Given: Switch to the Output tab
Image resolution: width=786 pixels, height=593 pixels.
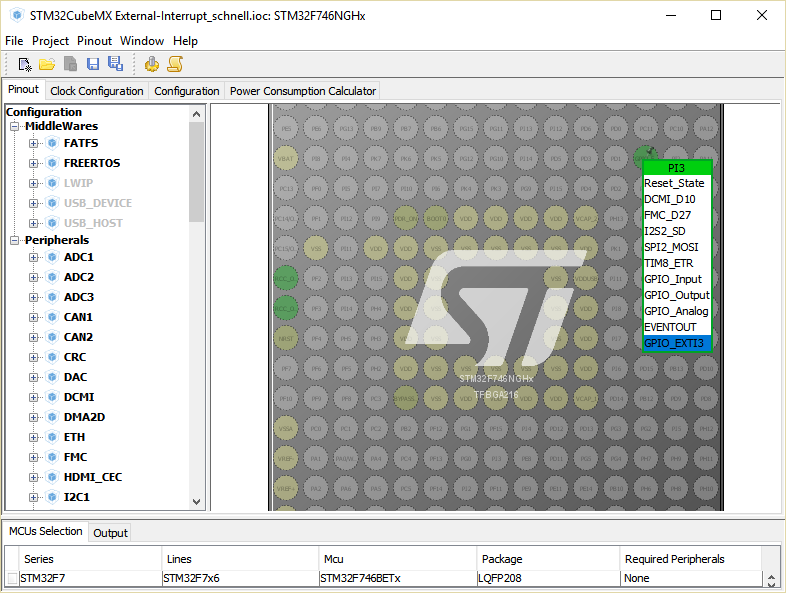Looking at the screenshot, I should click(x=110, y=533).
